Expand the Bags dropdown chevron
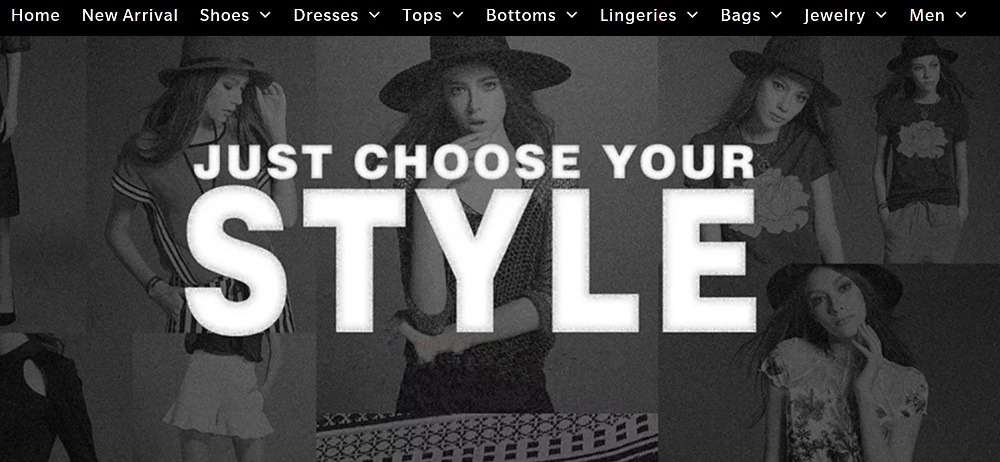Screen dimensions: 1000x462 point(776,15)
